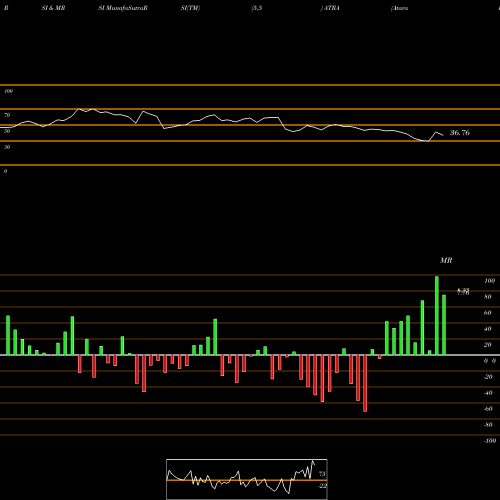Click the overlapping 7.76 value beside MR bars
The width and height of the screenshot is (500, 500).
click(x=463, y=292)
